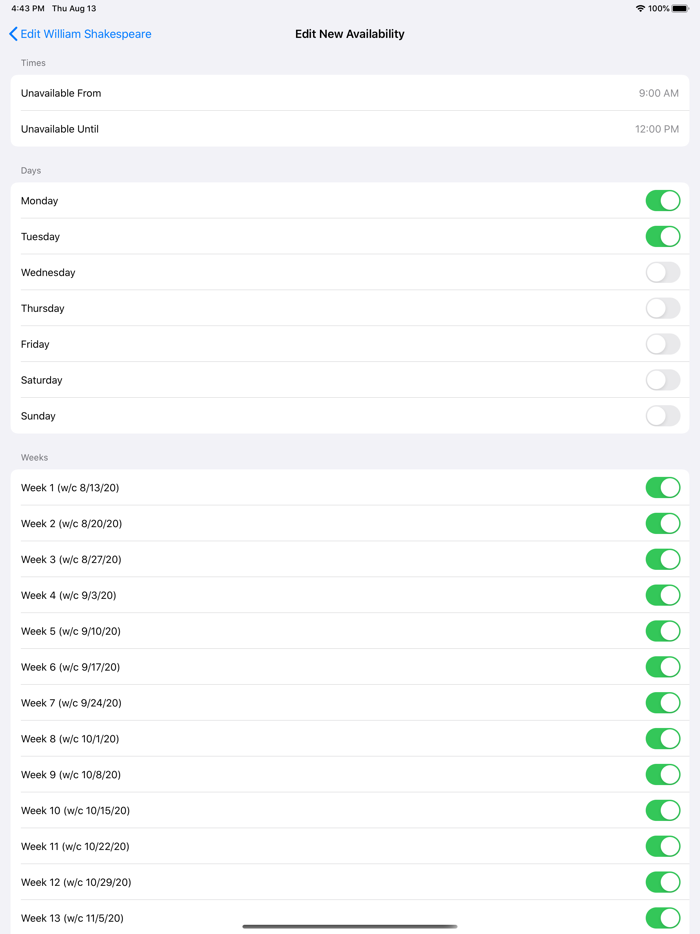Toggle Sunday on
This screenshot has height=934, width=700.
(x=662, y=417)
